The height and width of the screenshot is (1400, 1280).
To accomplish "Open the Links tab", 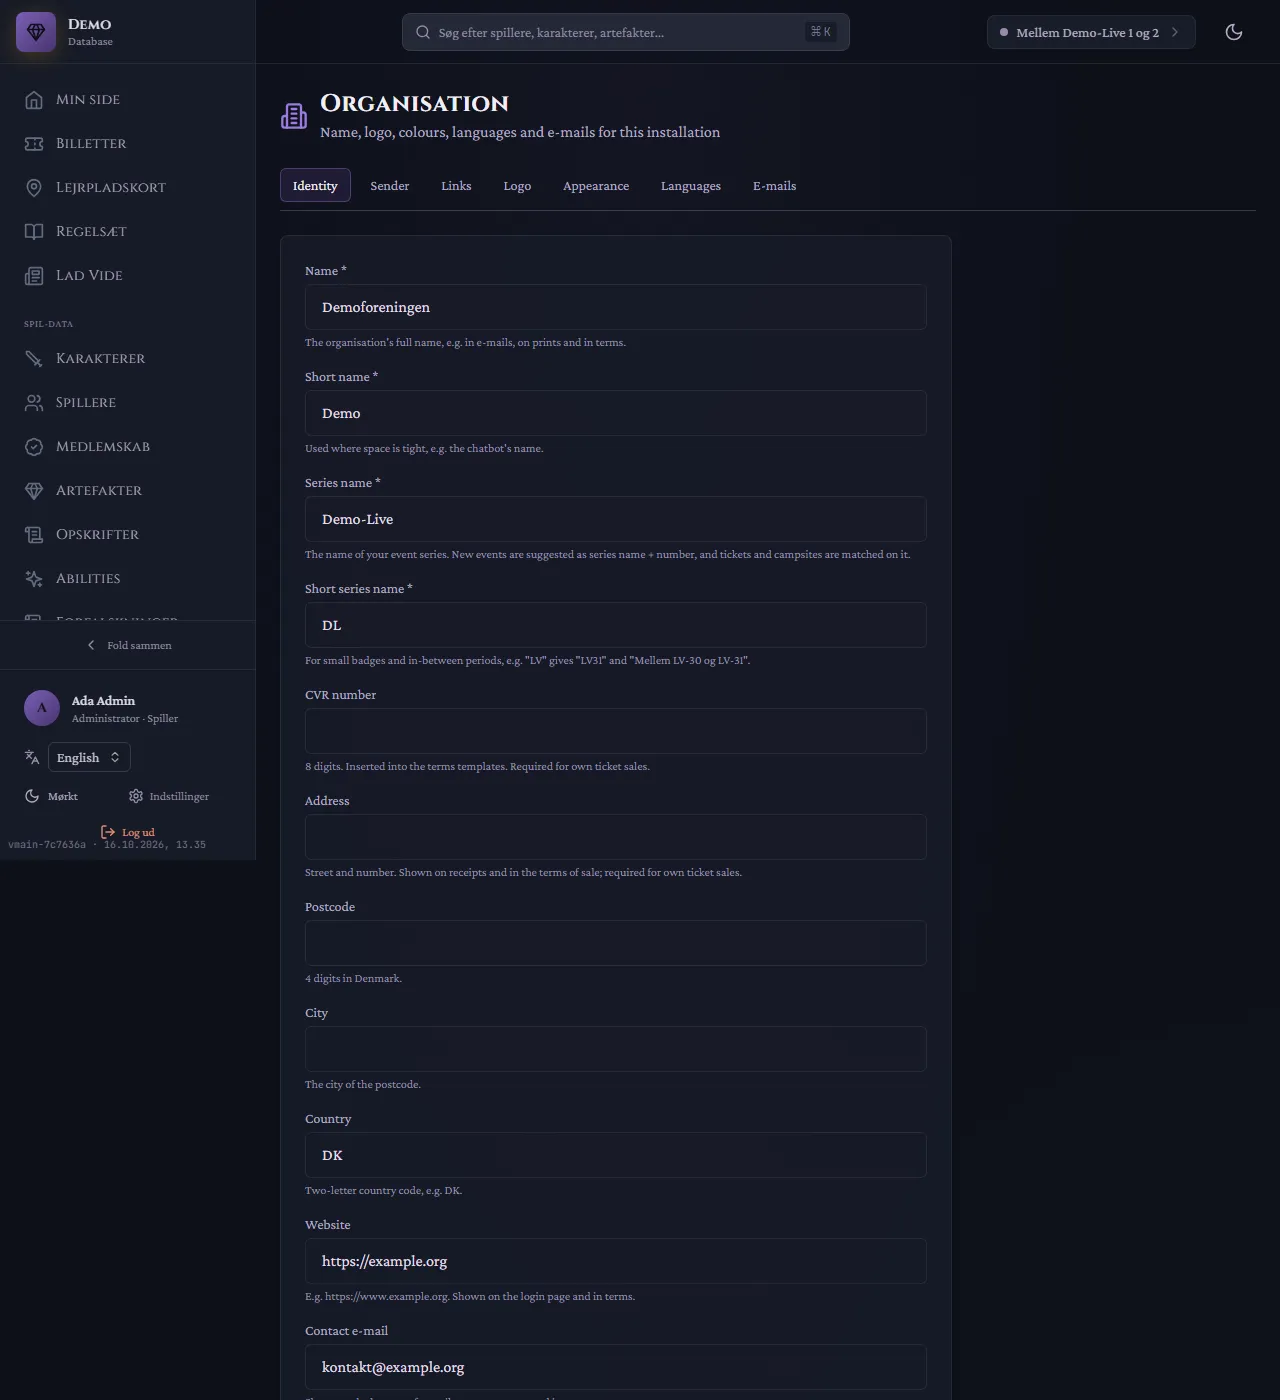I will pos(456,186).
